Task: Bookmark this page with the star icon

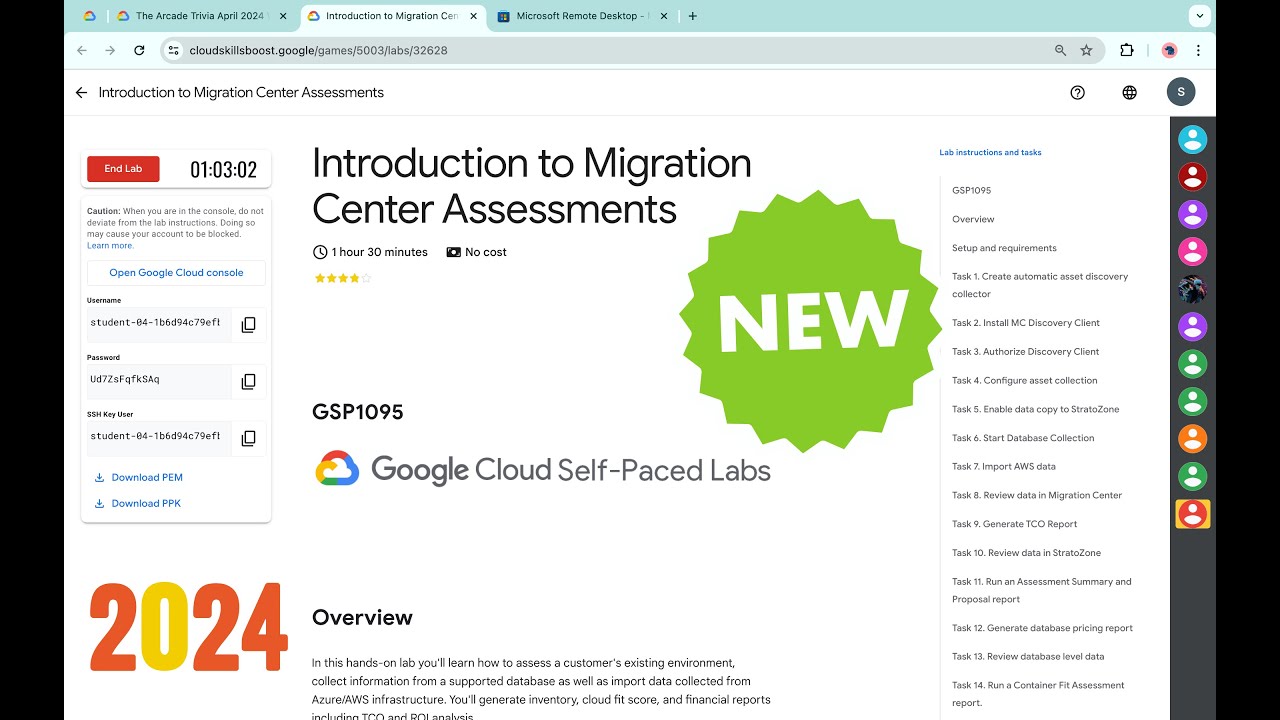Action: [x=1087, y=50]
